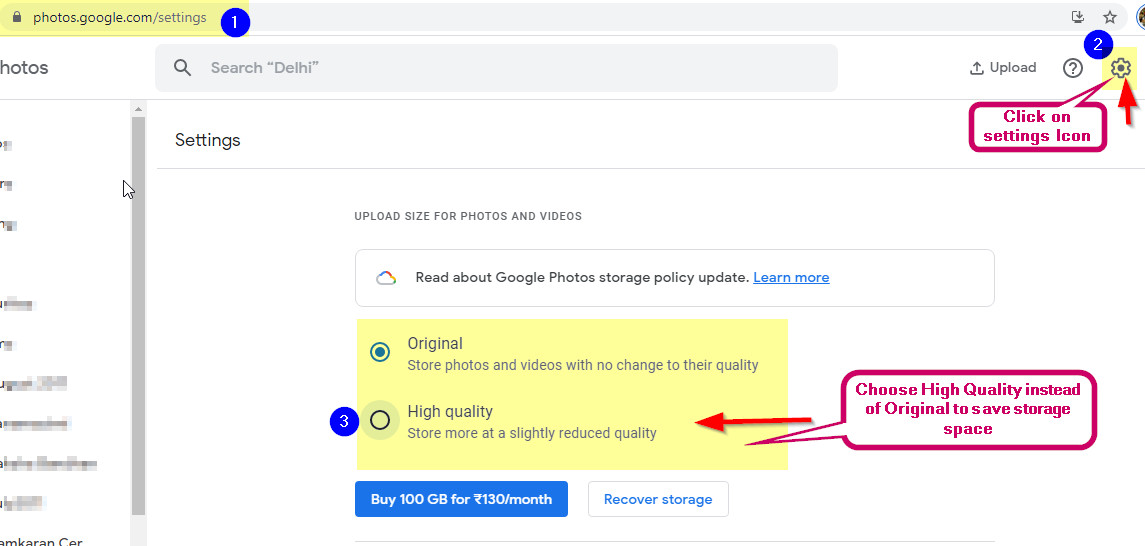Open the help question mark icon
Image resolution: width=1145 pixels, height=546 pixels.
point(1072,68)
